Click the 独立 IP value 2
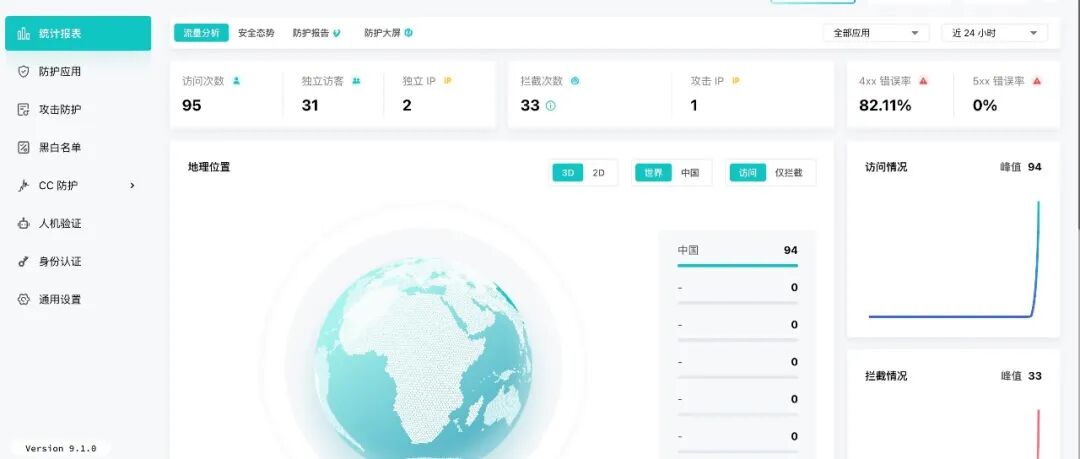The width and height of the screenshot is (1080, 459). pos(407,105)
